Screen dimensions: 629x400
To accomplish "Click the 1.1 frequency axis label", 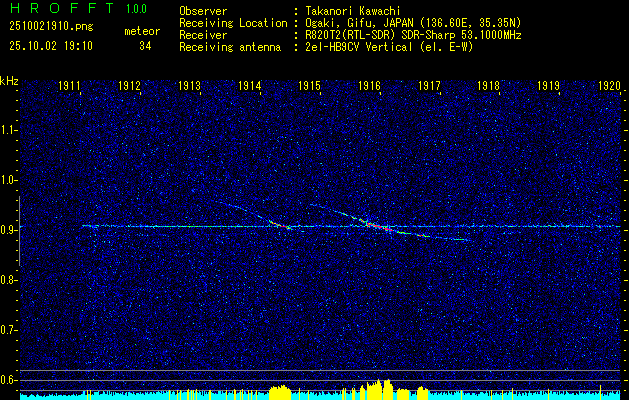I will [8, 130].
